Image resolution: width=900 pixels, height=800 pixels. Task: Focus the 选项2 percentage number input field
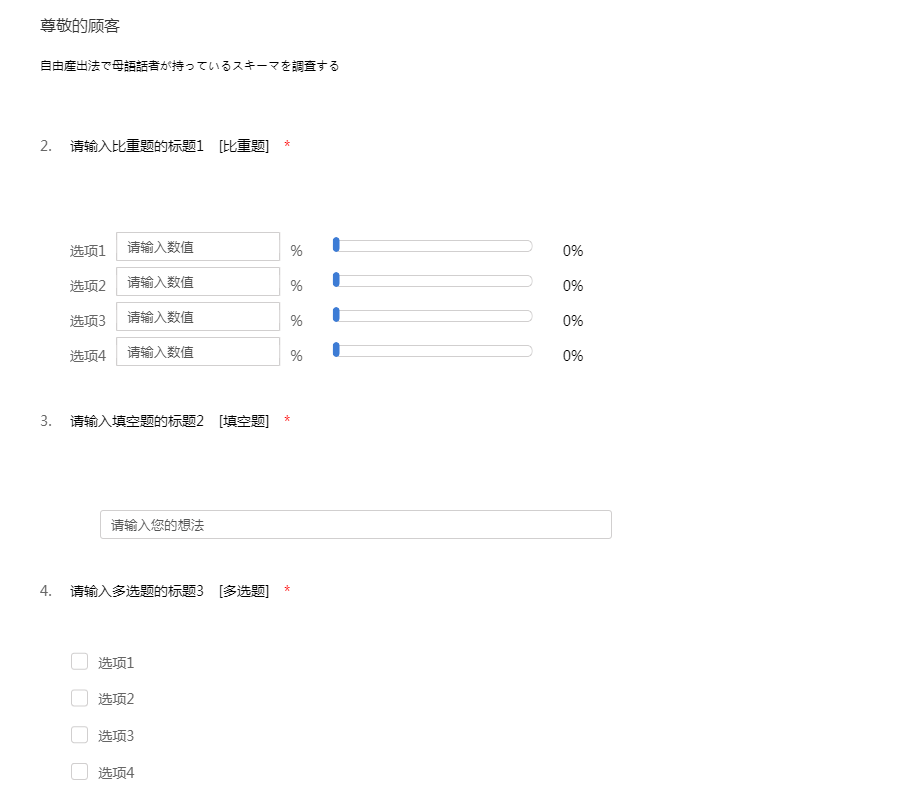pyautogui.click(x=197, y=282)
